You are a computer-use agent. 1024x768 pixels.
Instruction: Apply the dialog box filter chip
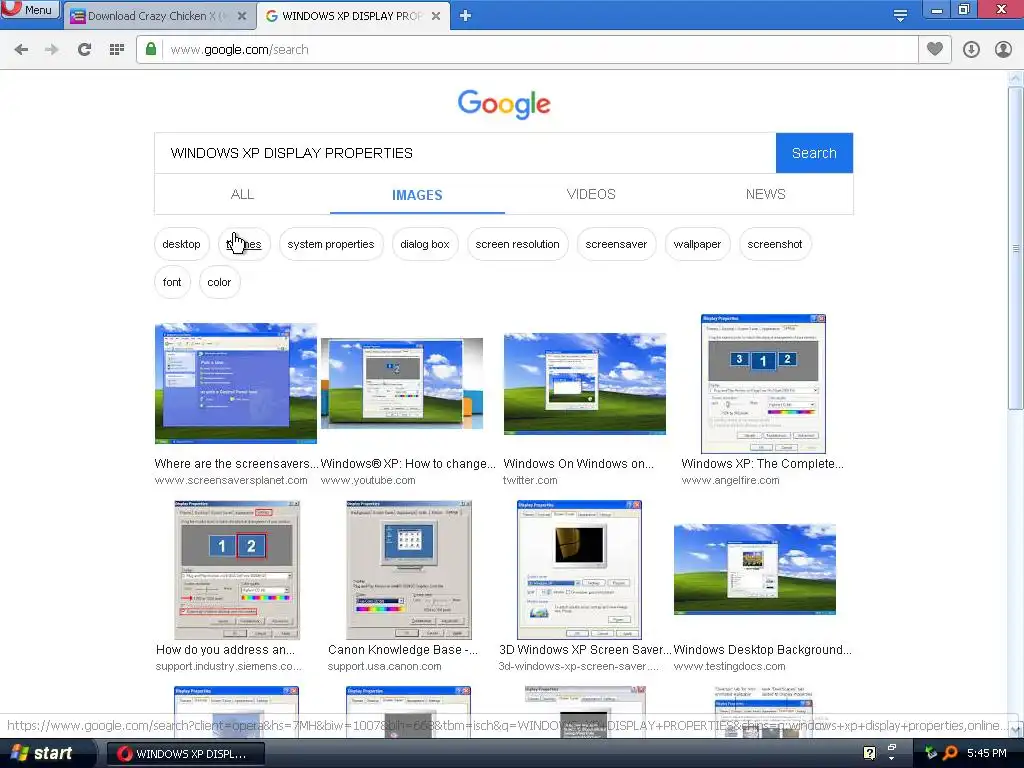click(x=425, y=244)
